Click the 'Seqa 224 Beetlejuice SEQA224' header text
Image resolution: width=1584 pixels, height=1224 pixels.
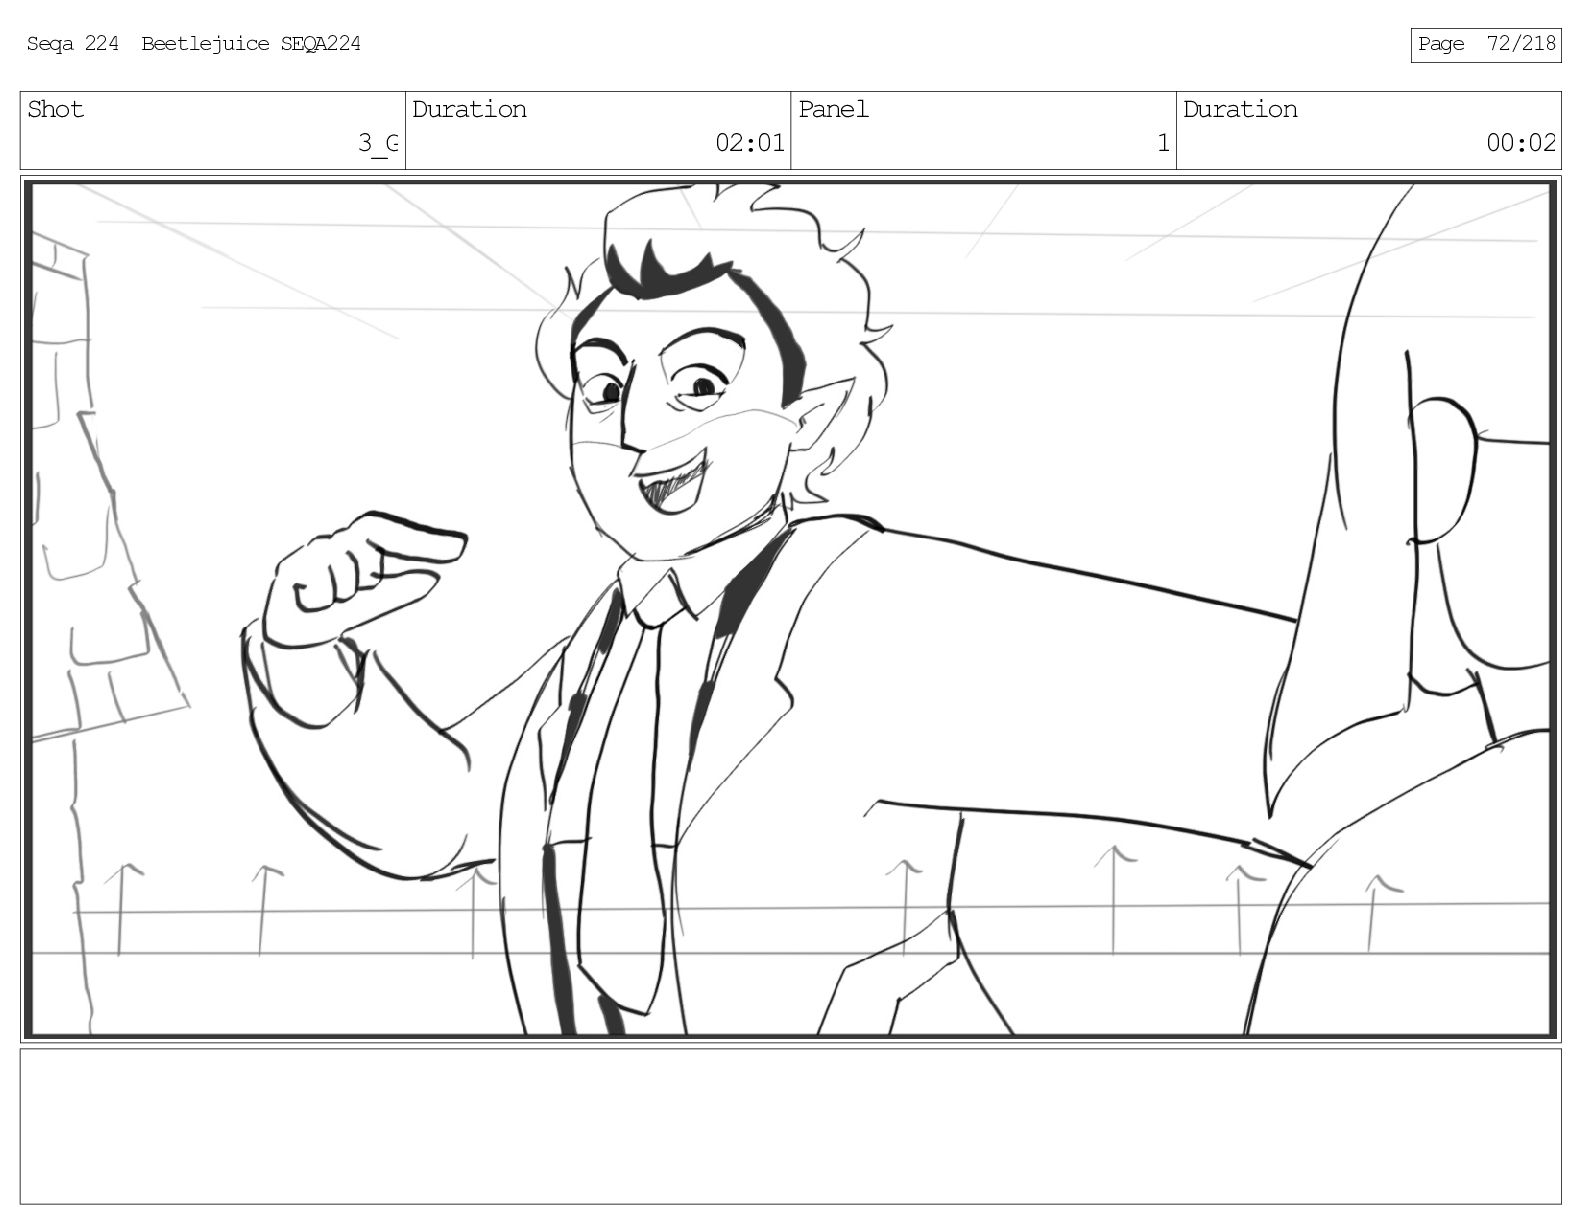pos(193,44)
